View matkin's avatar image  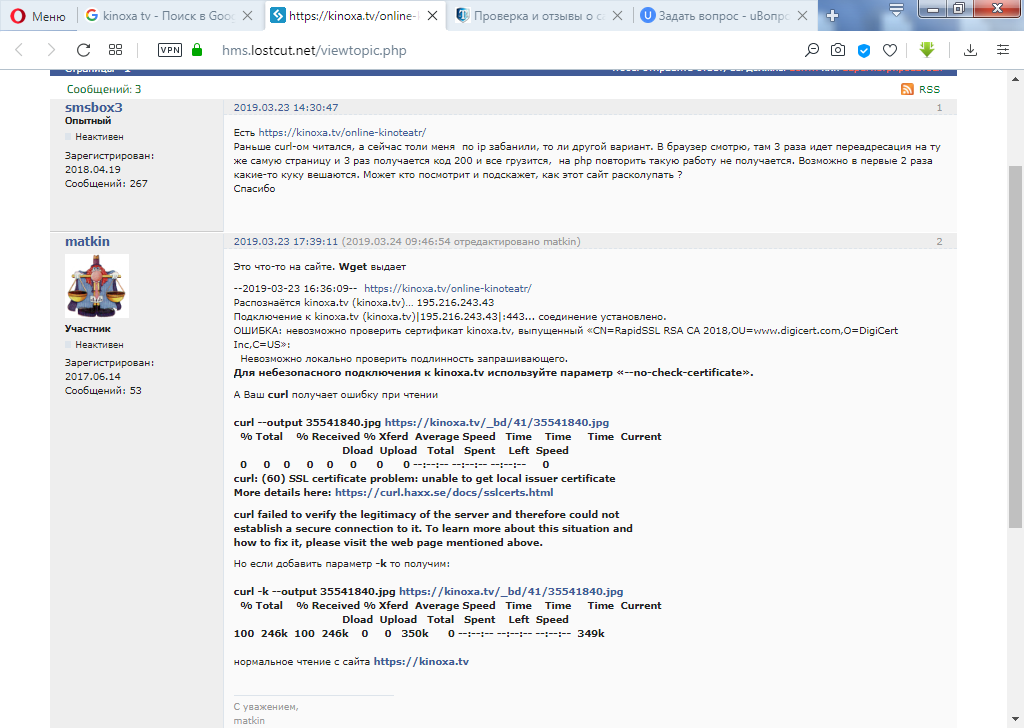[97, 286]
